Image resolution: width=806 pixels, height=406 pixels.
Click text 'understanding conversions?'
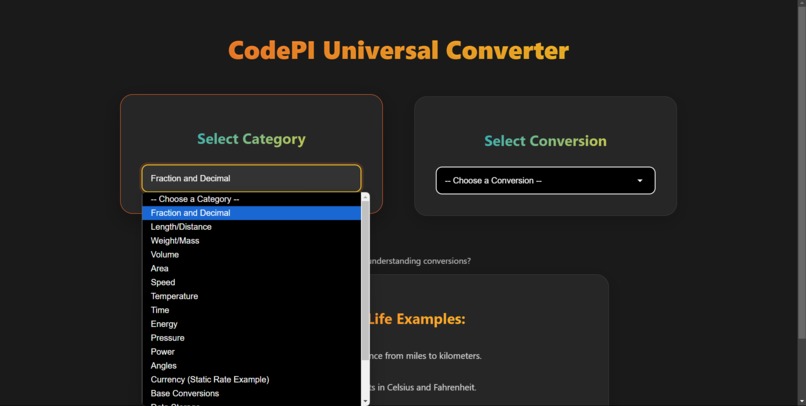tap(420, 261)
